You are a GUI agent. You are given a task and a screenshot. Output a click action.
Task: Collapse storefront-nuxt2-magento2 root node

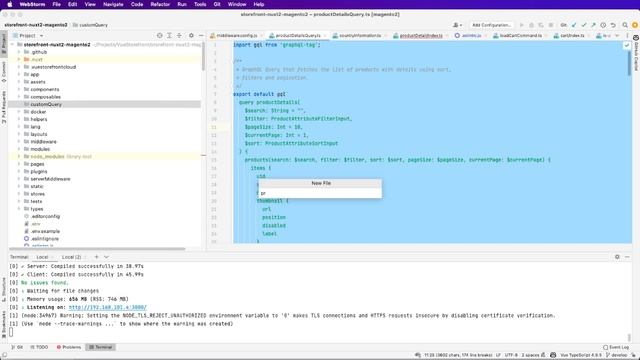click(x=13, y=44)
